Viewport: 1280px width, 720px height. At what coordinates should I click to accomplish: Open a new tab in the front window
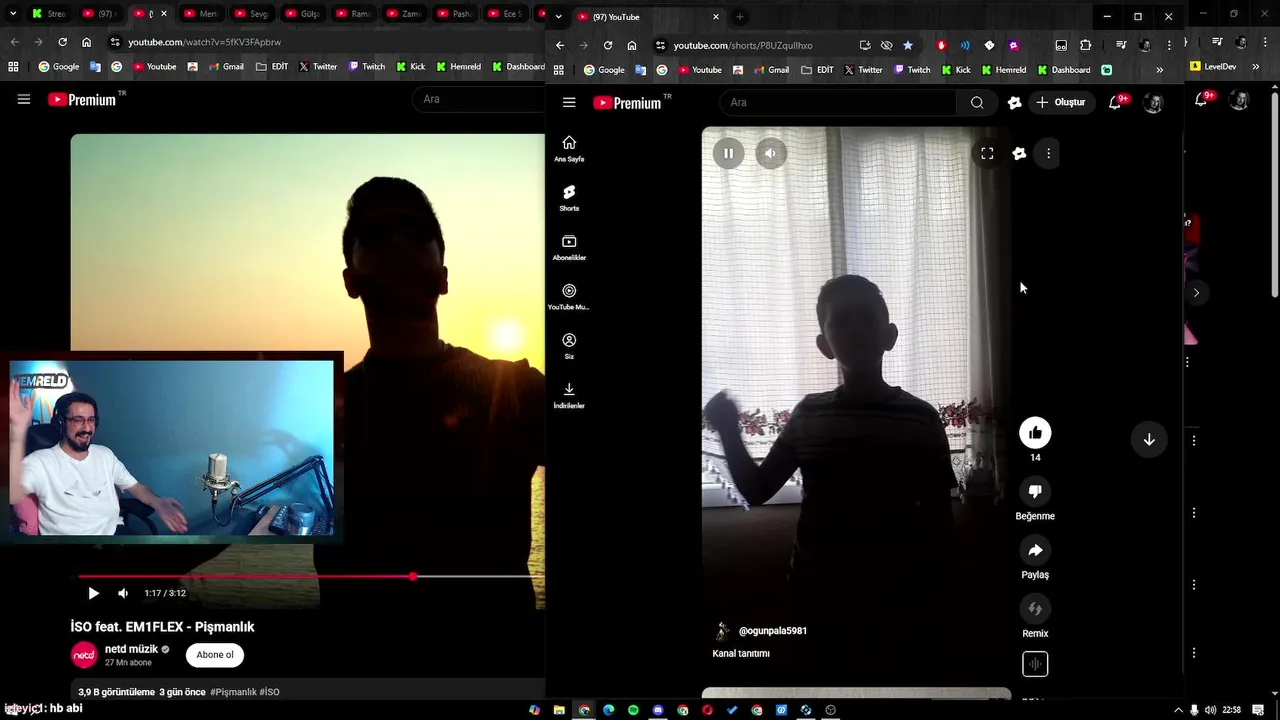[x=740, y=17]
